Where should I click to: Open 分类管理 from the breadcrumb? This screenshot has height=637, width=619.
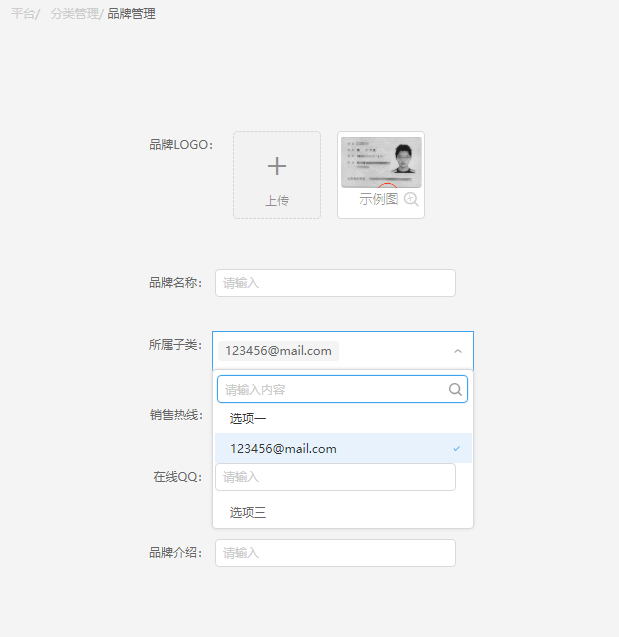74,14
